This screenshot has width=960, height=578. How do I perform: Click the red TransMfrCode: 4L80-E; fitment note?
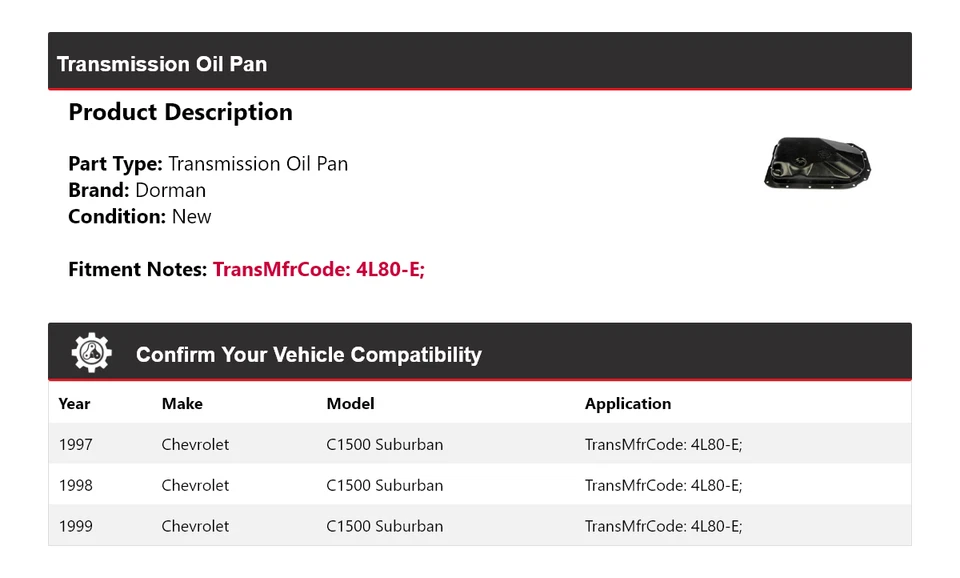(x=318, y=269)
